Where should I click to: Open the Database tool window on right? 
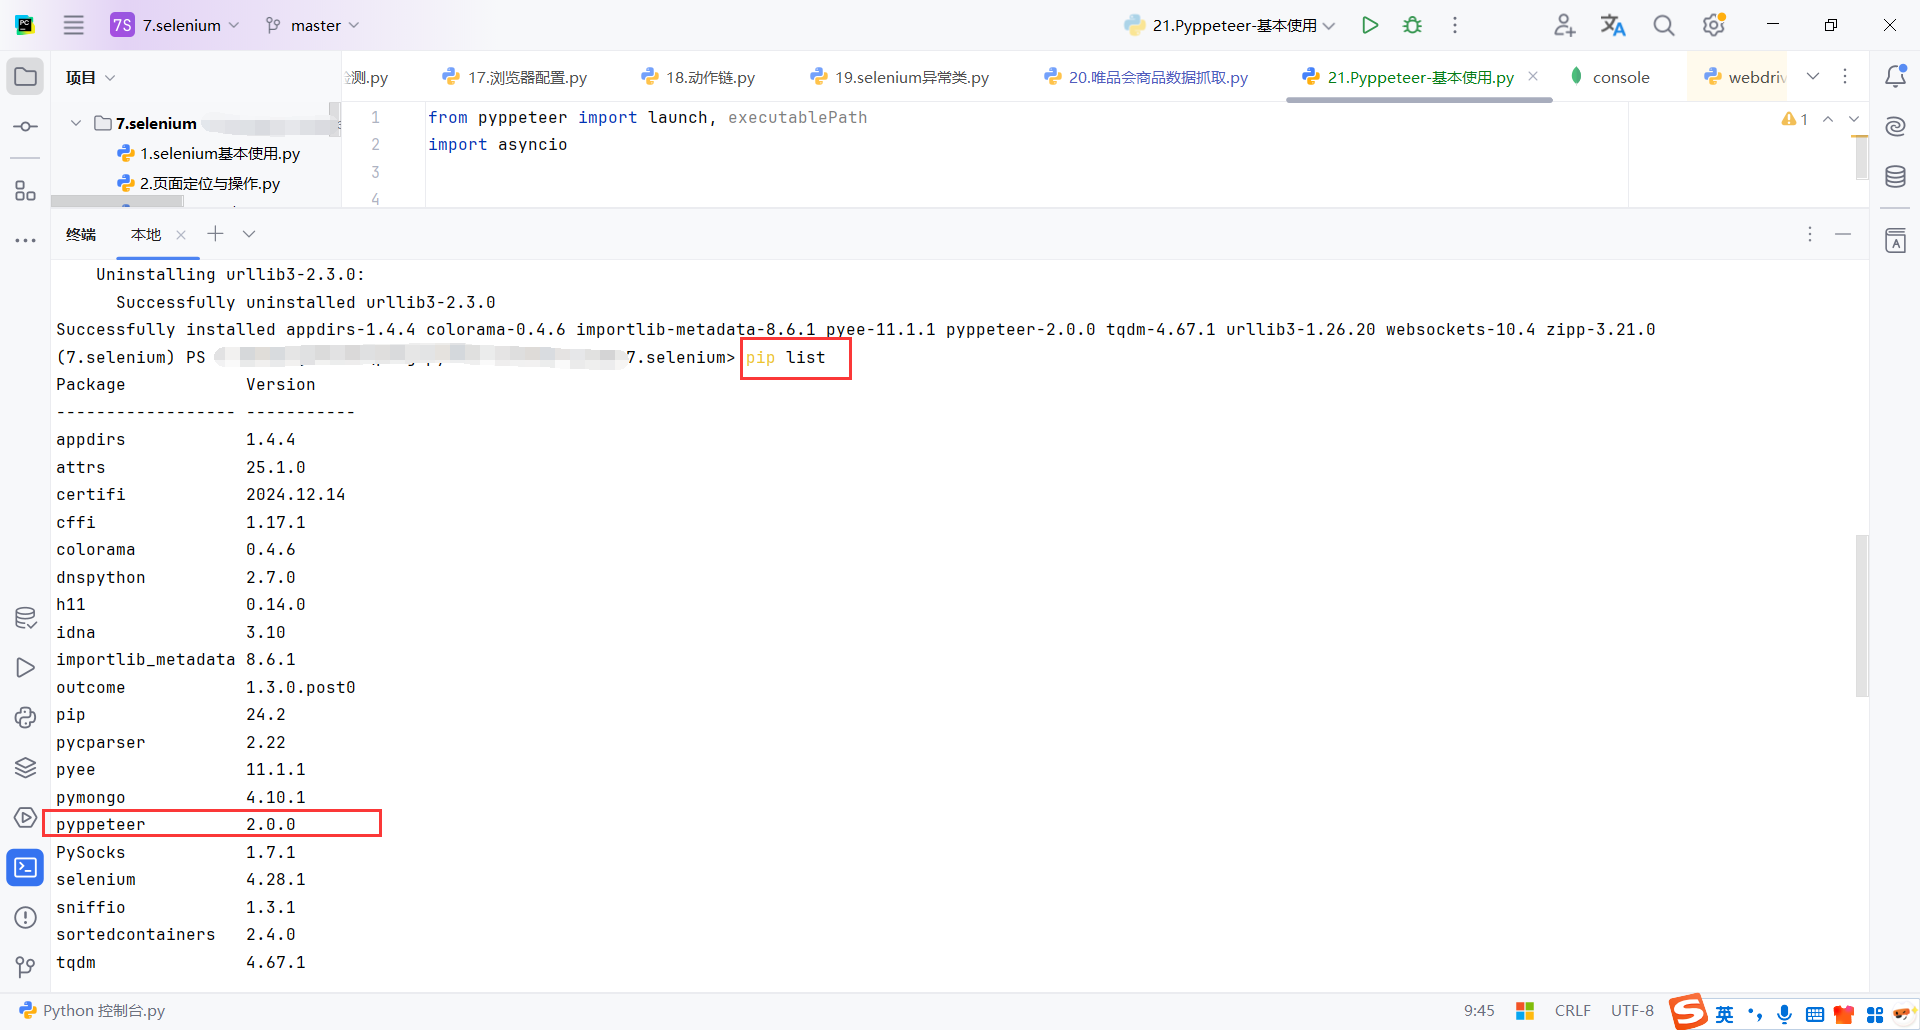(x=1895, y=177)
